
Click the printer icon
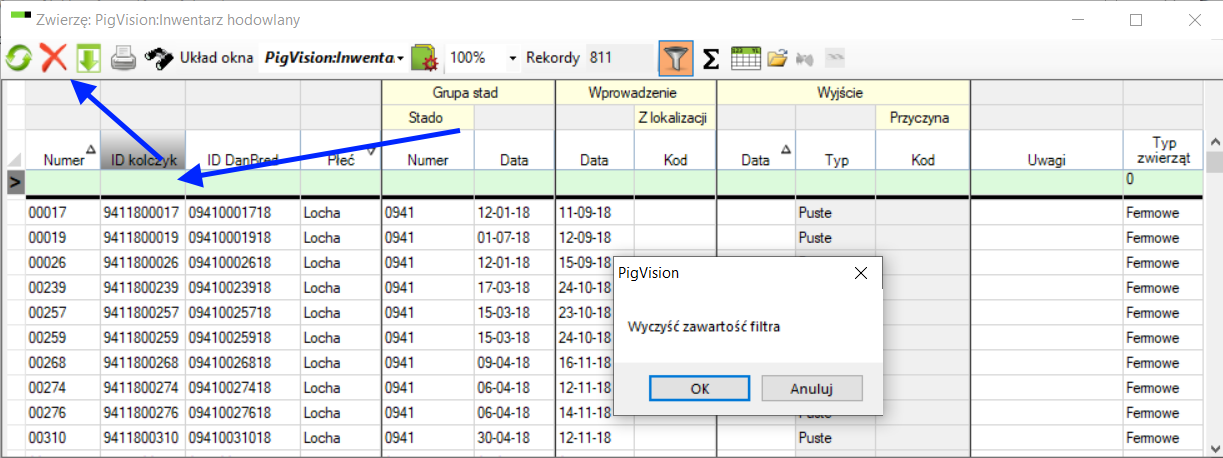pyautogui.click(x=123, y=58)
